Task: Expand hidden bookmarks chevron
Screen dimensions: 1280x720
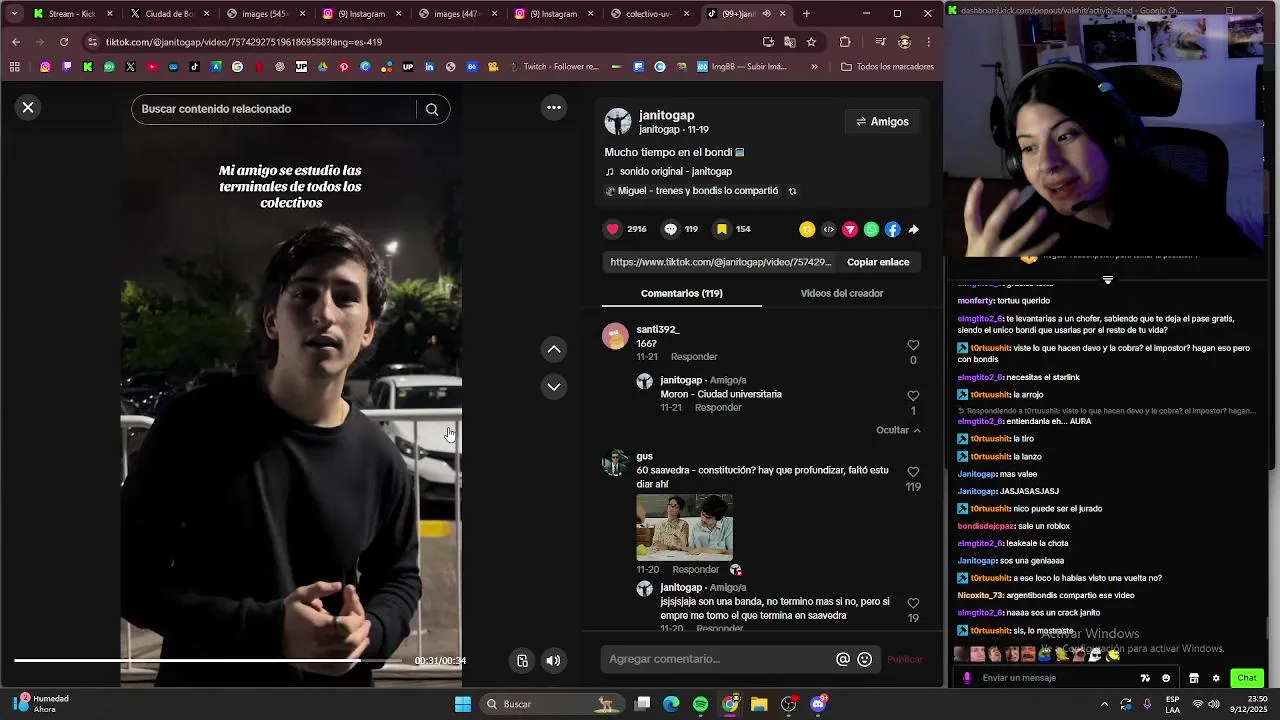Action: click(x=814, y=67)
